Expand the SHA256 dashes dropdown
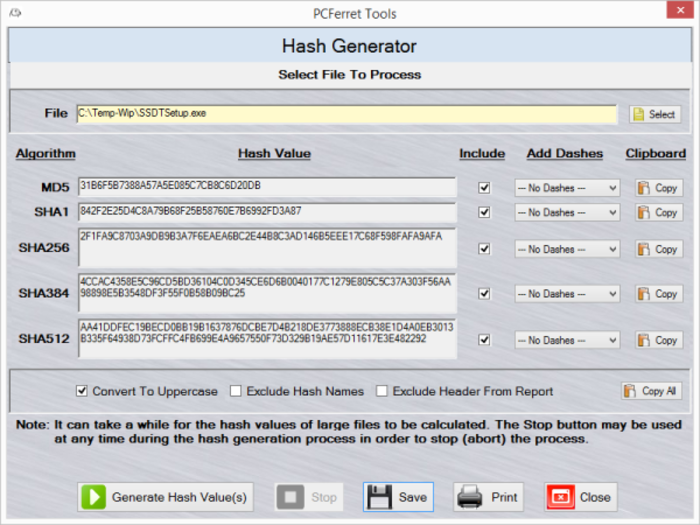Screen dimensions: 700x525 point(567,249)
